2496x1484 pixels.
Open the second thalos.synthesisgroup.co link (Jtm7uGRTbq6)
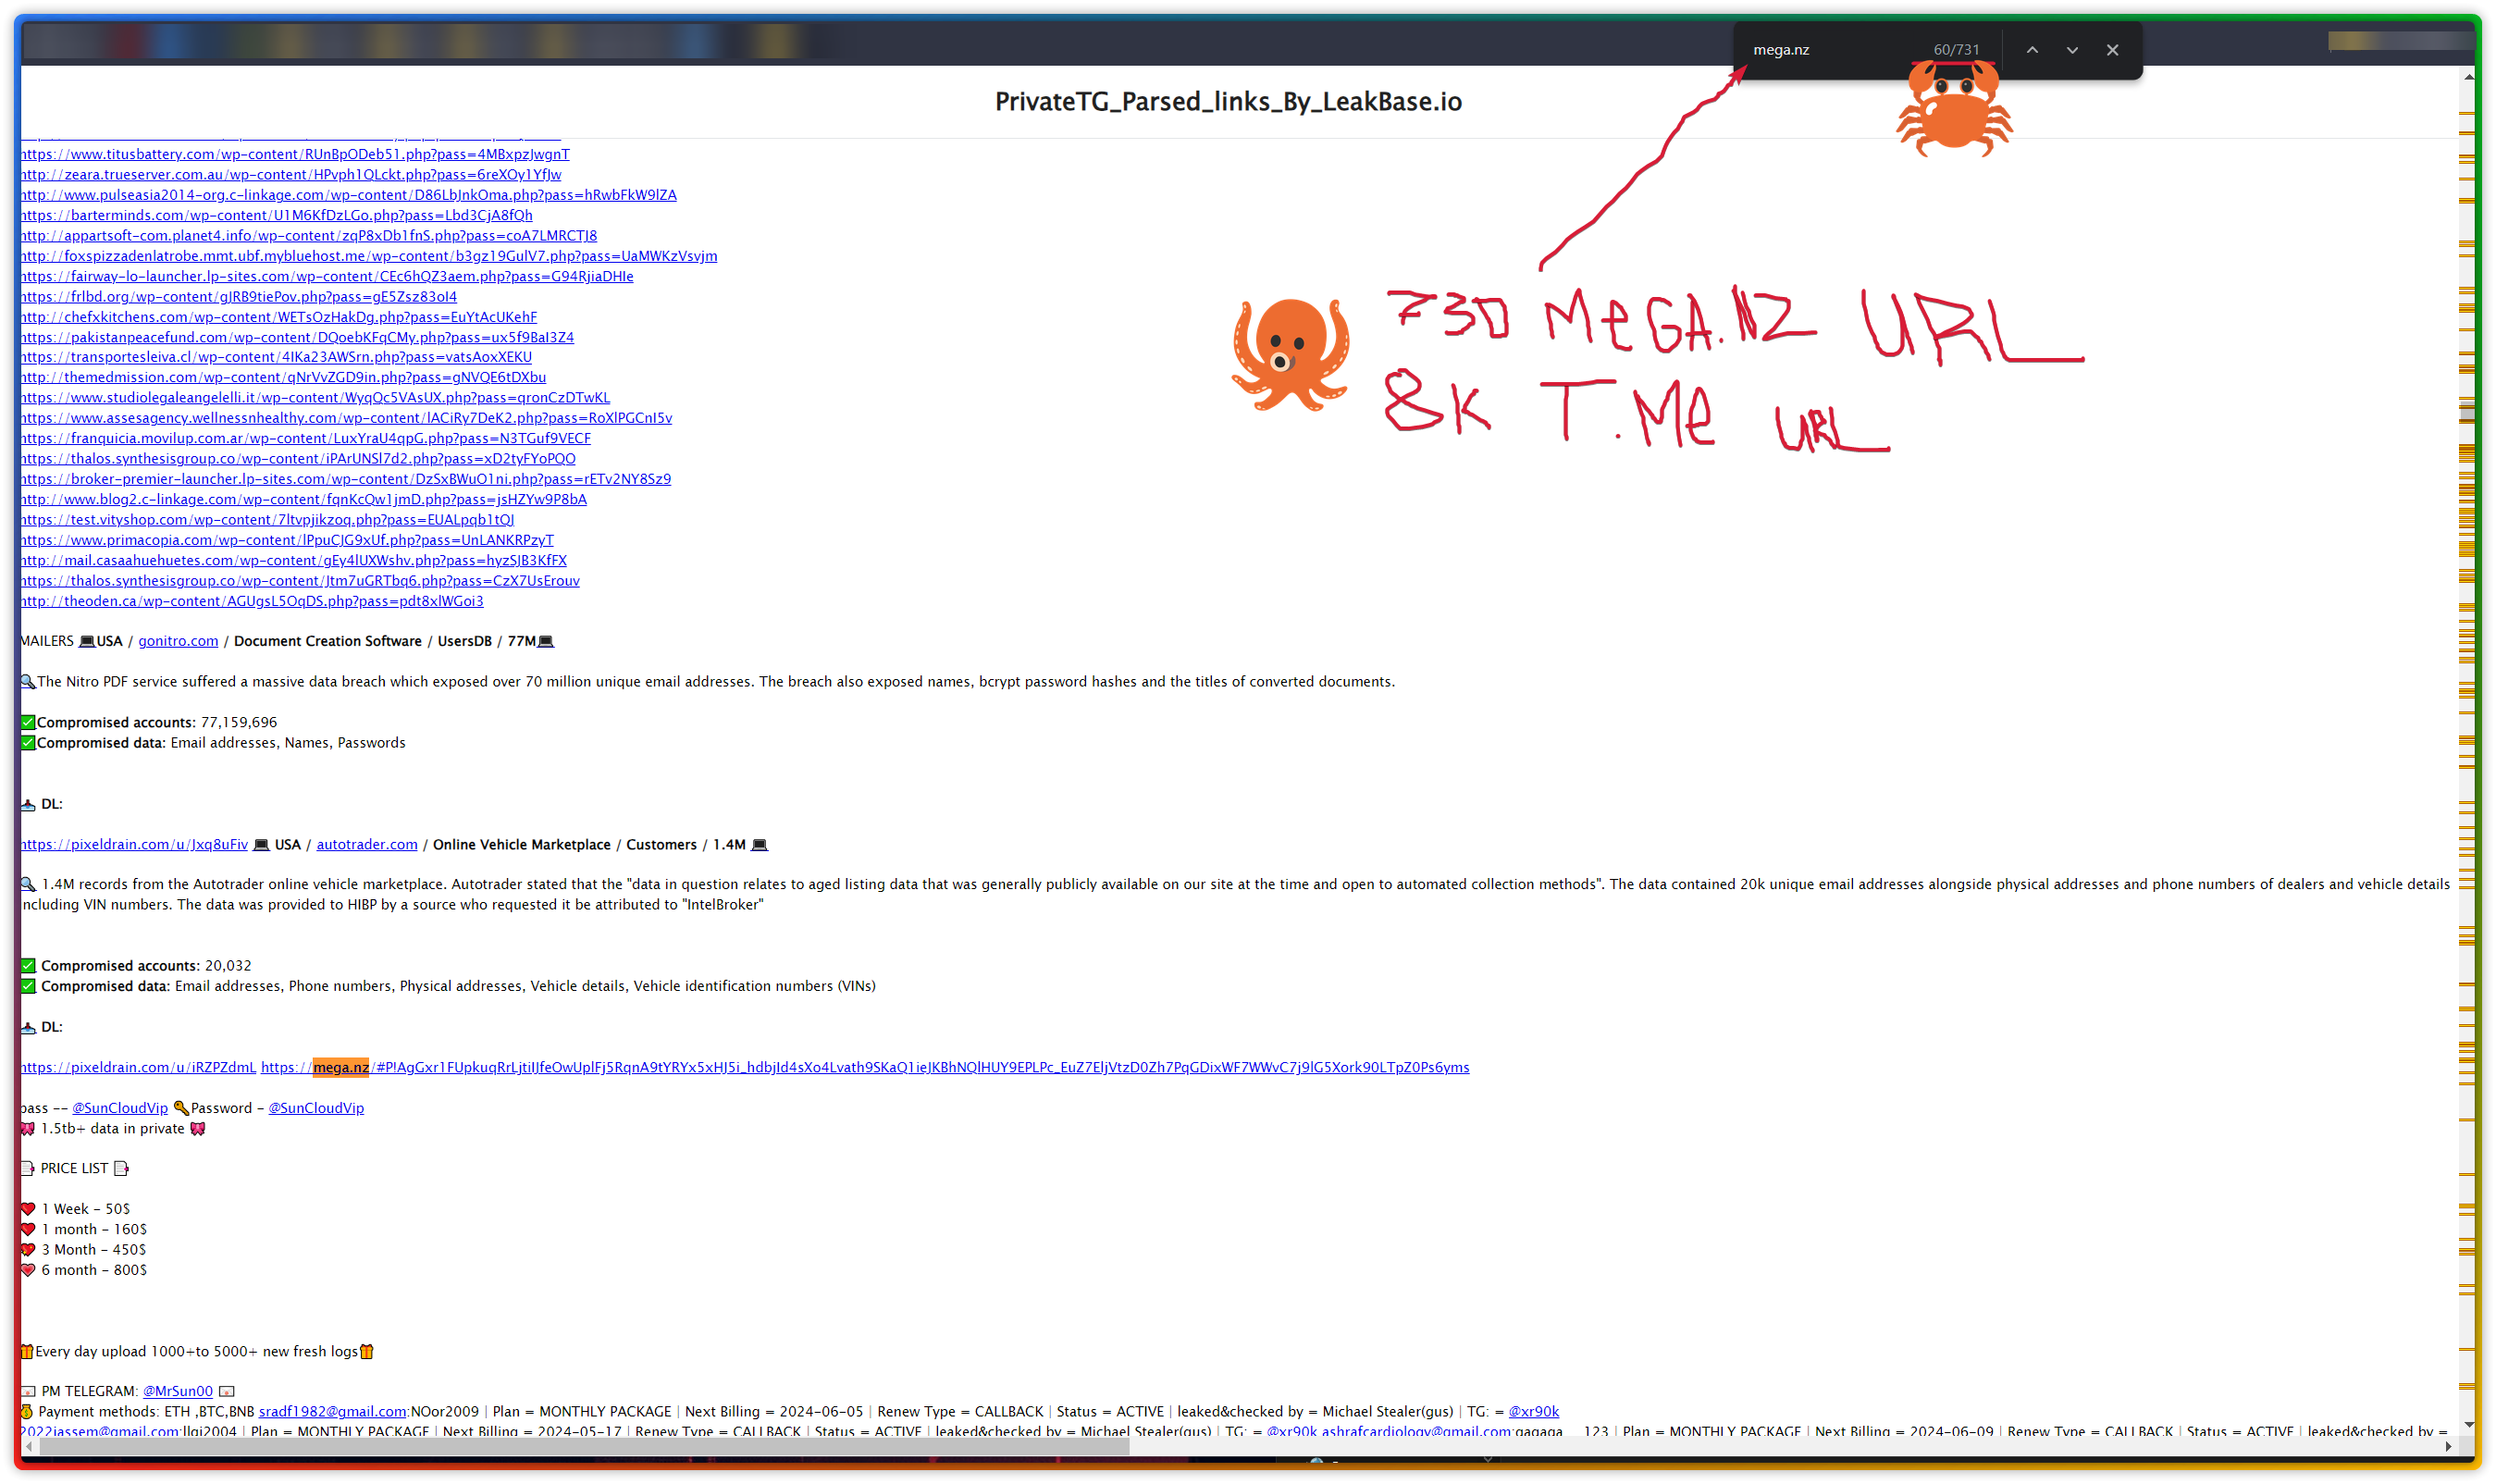click(x=301, y=581)
